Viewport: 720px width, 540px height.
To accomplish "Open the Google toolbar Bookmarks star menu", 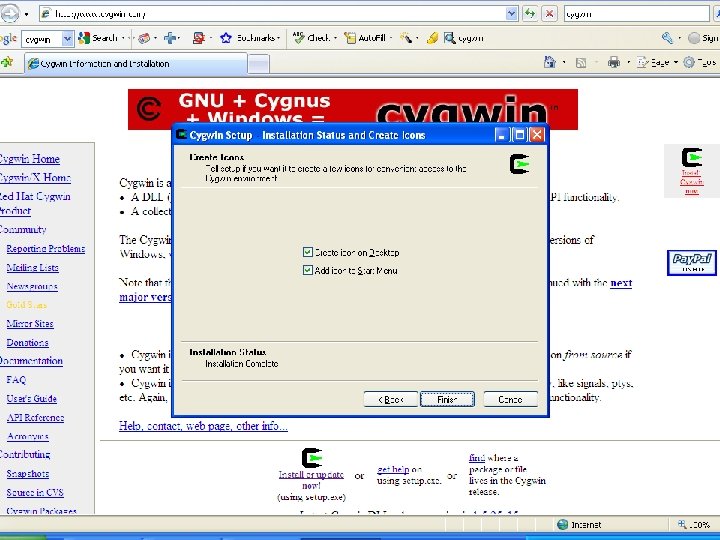I will pyautogui.click(x=250, y=38).
